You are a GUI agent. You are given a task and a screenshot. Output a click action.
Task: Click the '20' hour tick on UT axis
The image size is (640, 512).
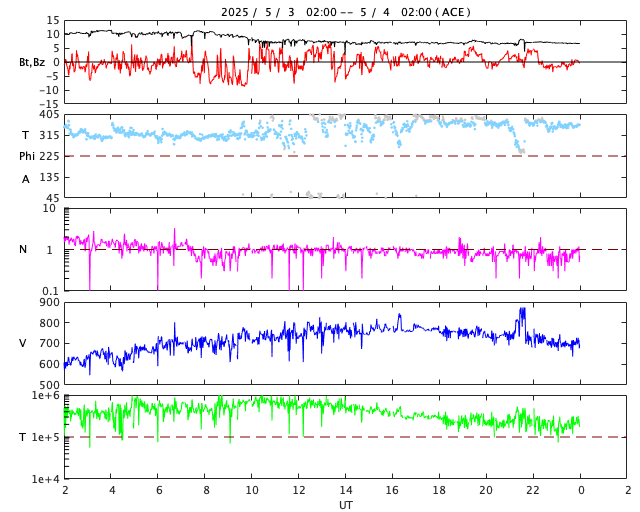tap(486, 490)
